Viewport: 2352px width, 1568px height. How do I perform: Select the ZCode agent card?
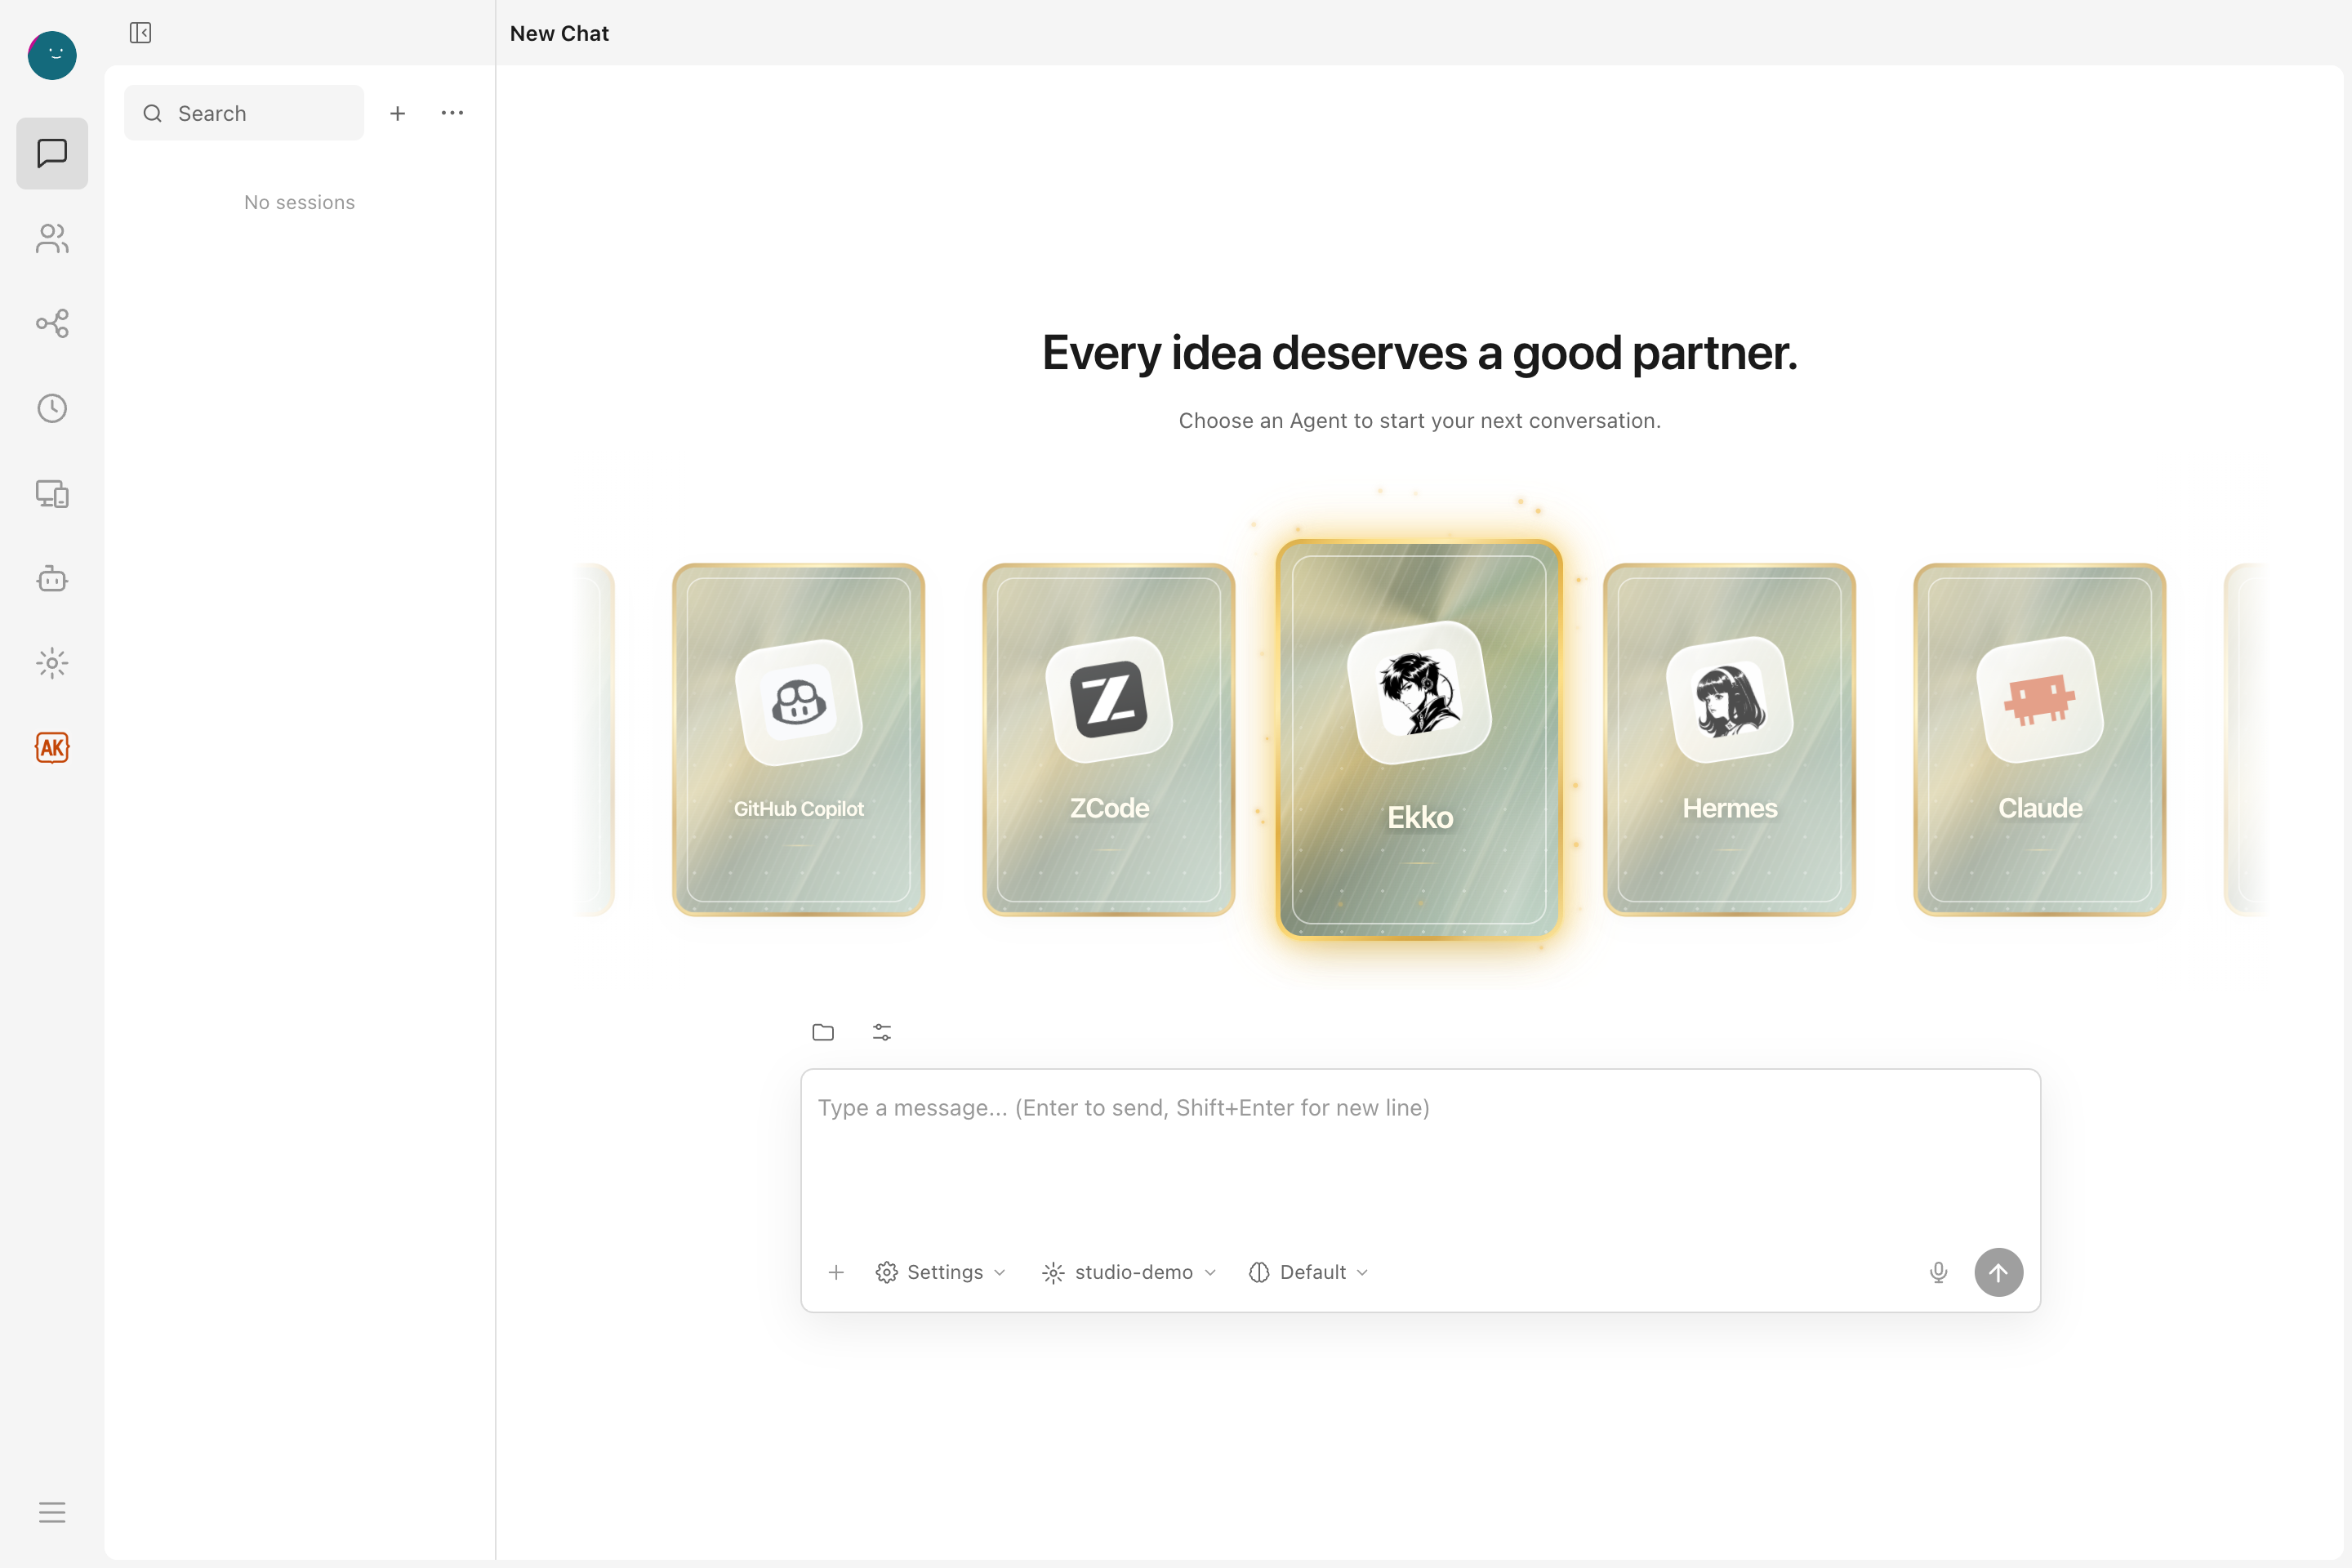pos(1108,739)
